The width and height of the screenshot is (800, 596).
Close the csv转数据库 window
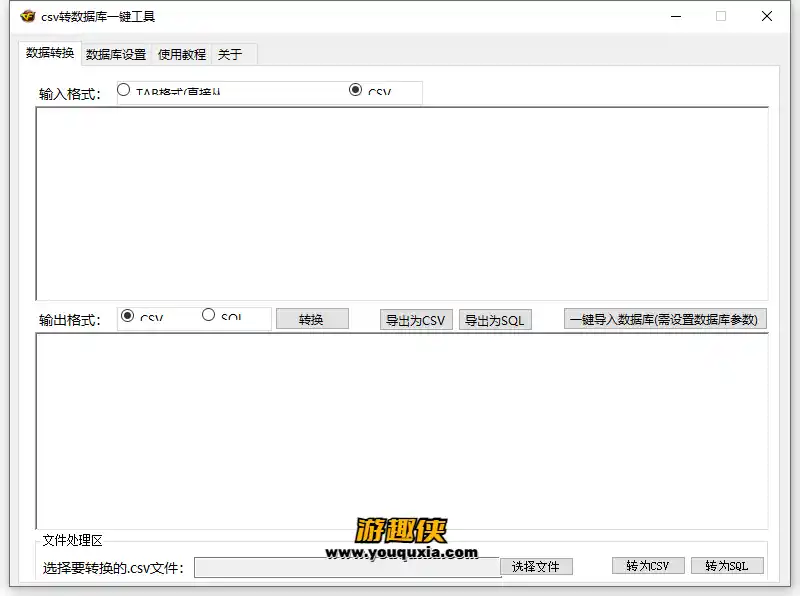click(x=766, y=16)
